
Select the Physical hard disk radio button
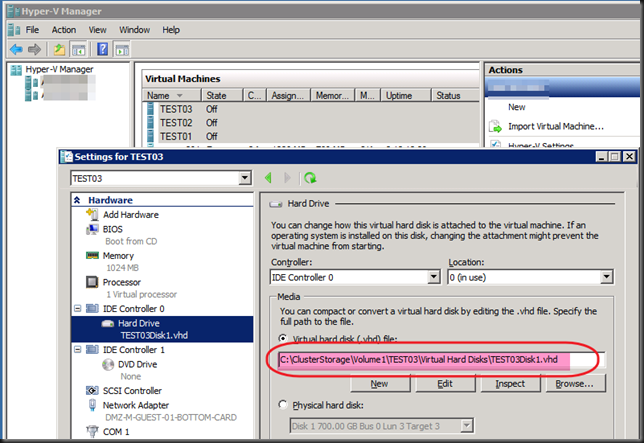point(283,405)
